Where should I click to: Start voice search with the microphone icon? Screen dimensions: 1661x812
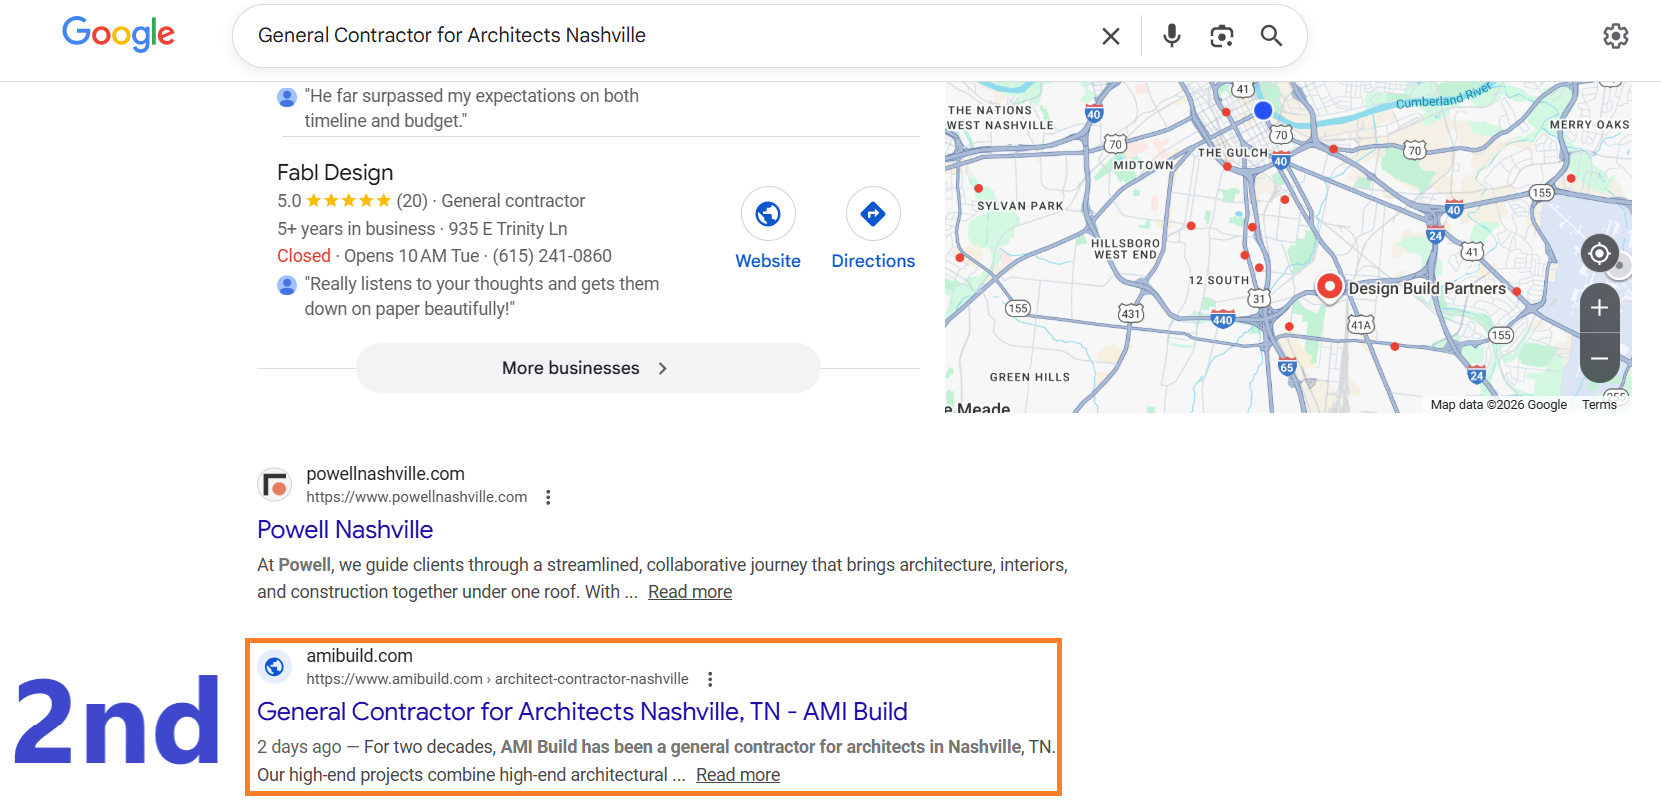pyautogui.click(x=1172, y=36)
